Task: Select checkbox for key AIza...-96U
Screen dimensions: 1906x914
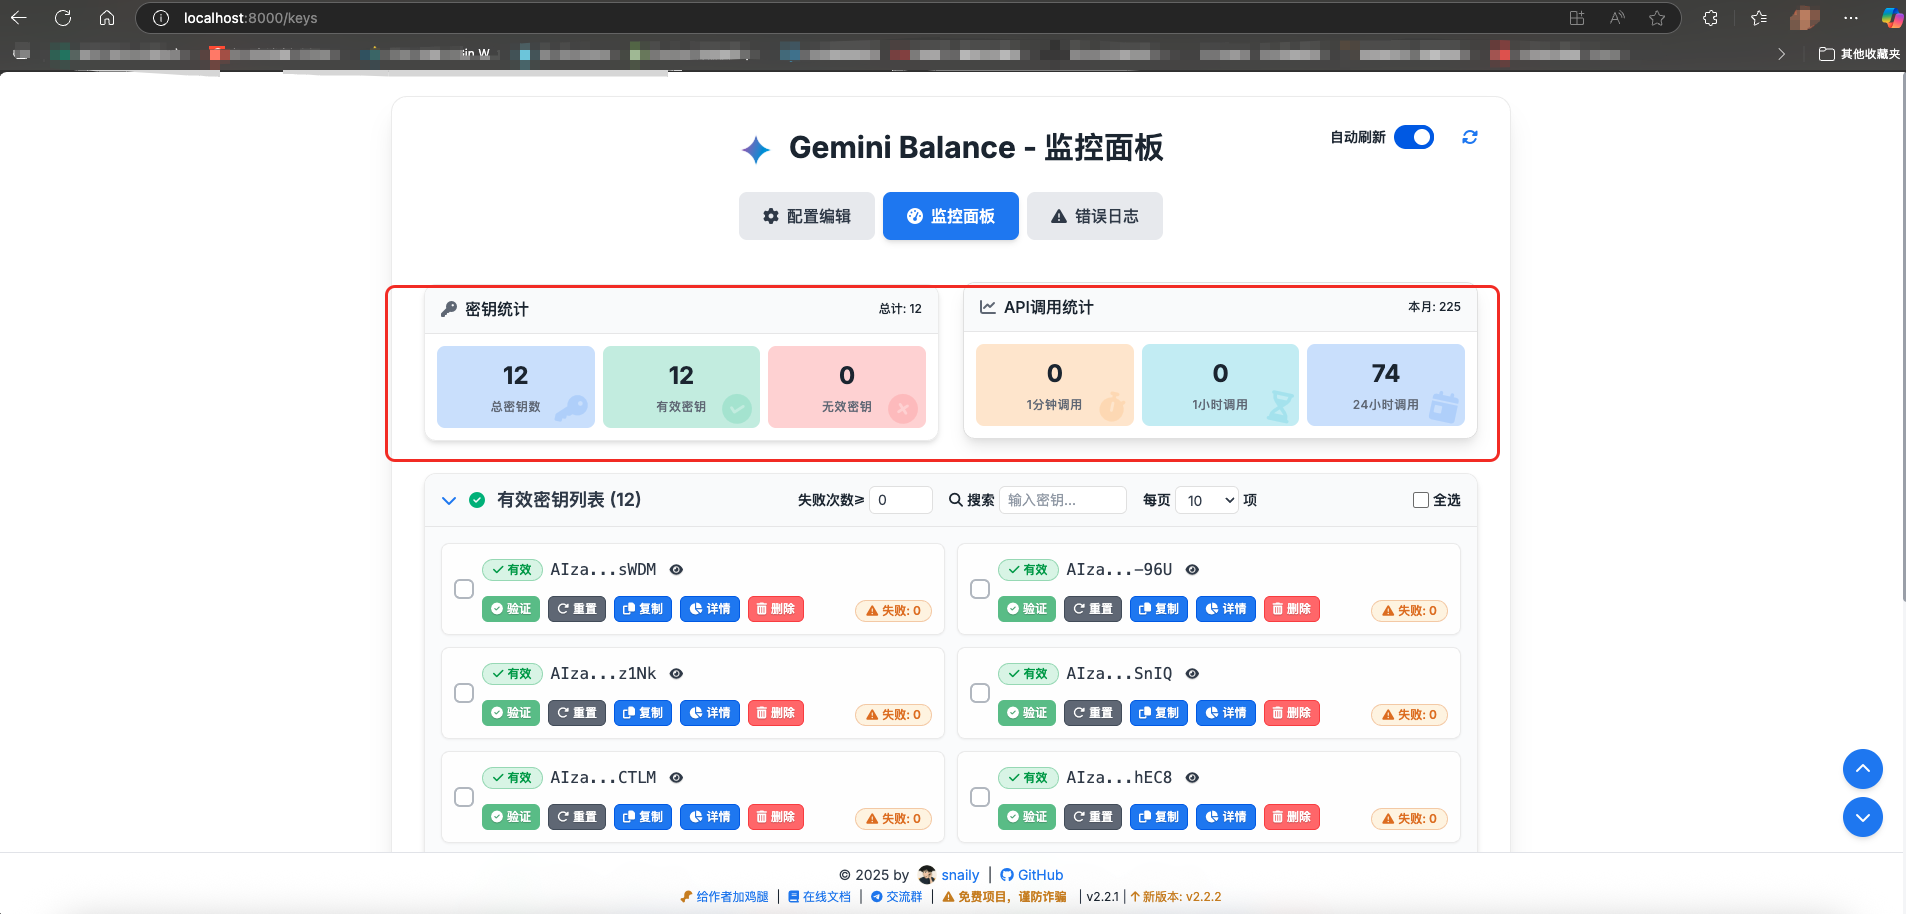Action: click(x=980, y=589)
